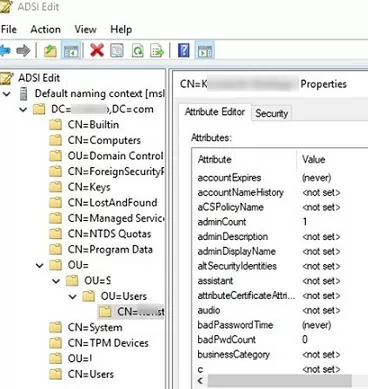Click the Up One Level folder icon

pyautogui.click(x=50, y=51)
